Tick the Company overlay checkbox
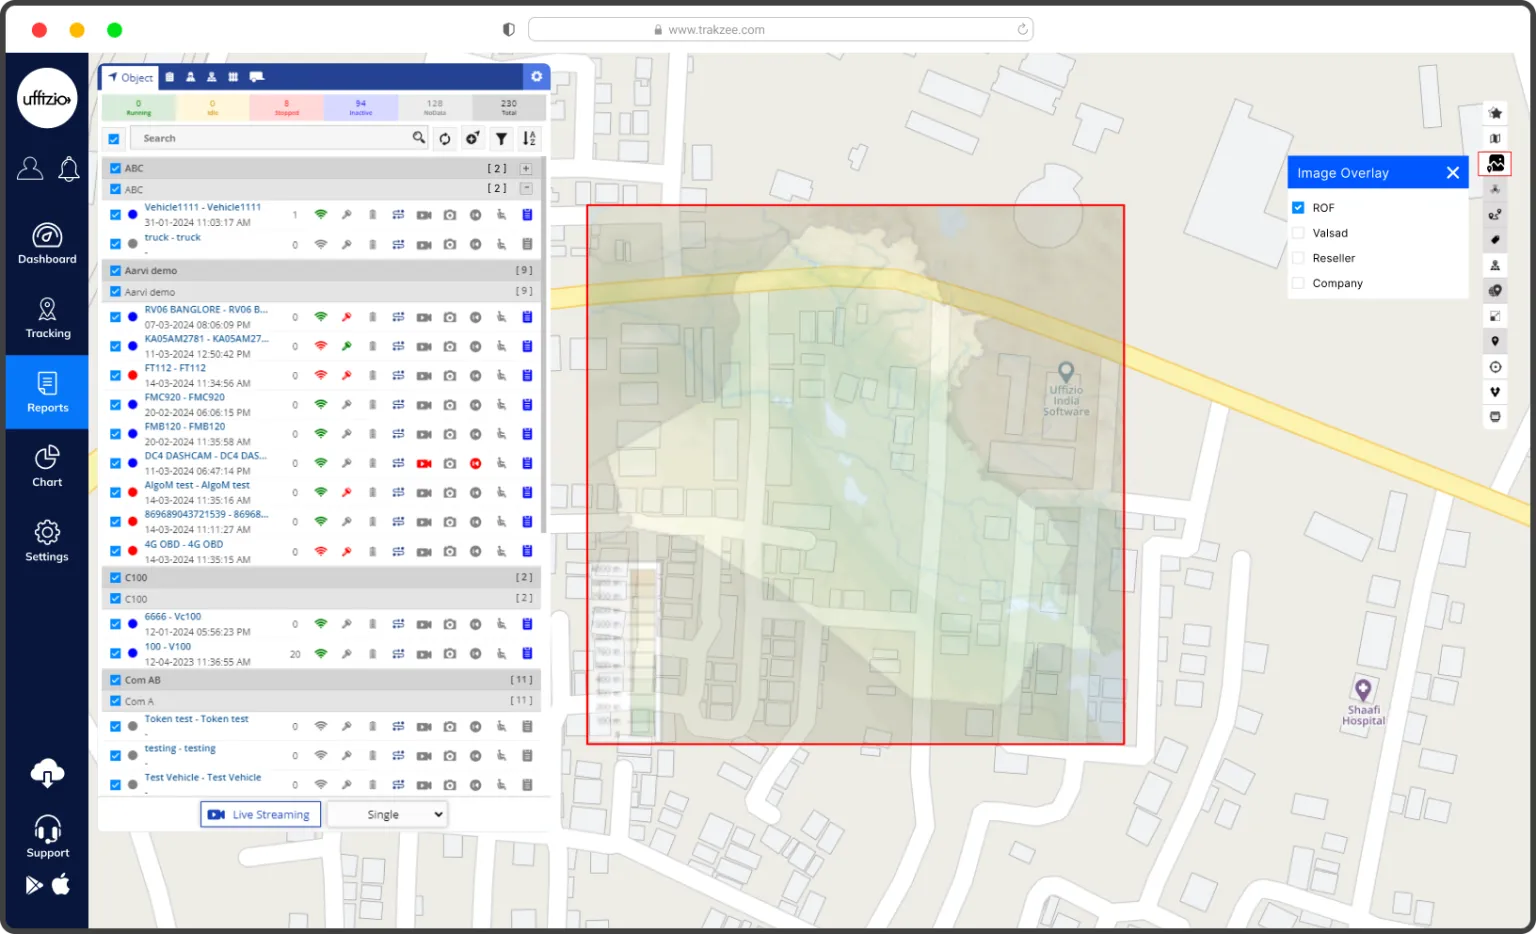The height and width of the screenshot is (934, 1536). coord(1298,284)
